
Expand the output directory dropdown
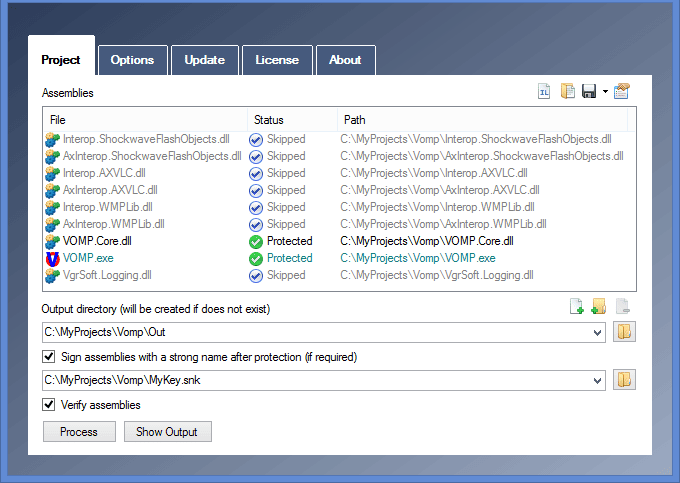(x=598, y=332)
